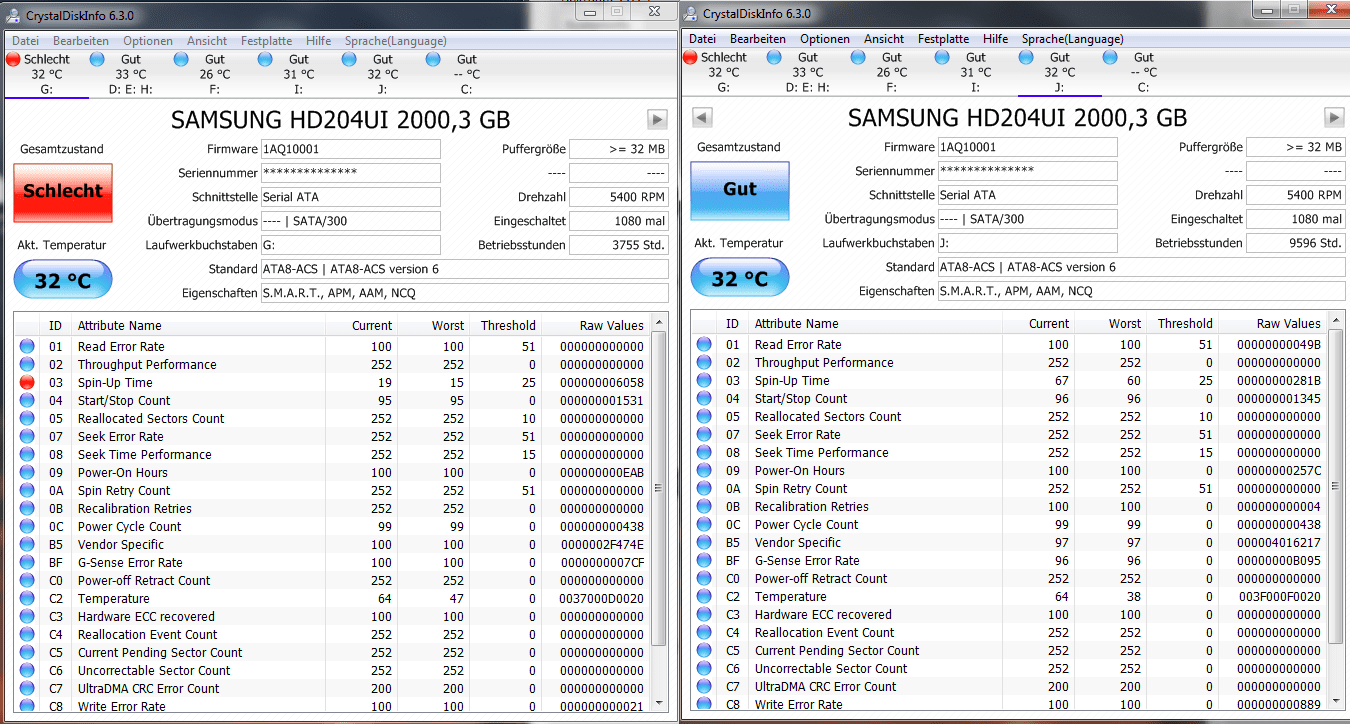Open Optionen menu in right window
The height and width of the screenshot is (724, 1350).
pyautogui.click(x=825, y=39)
